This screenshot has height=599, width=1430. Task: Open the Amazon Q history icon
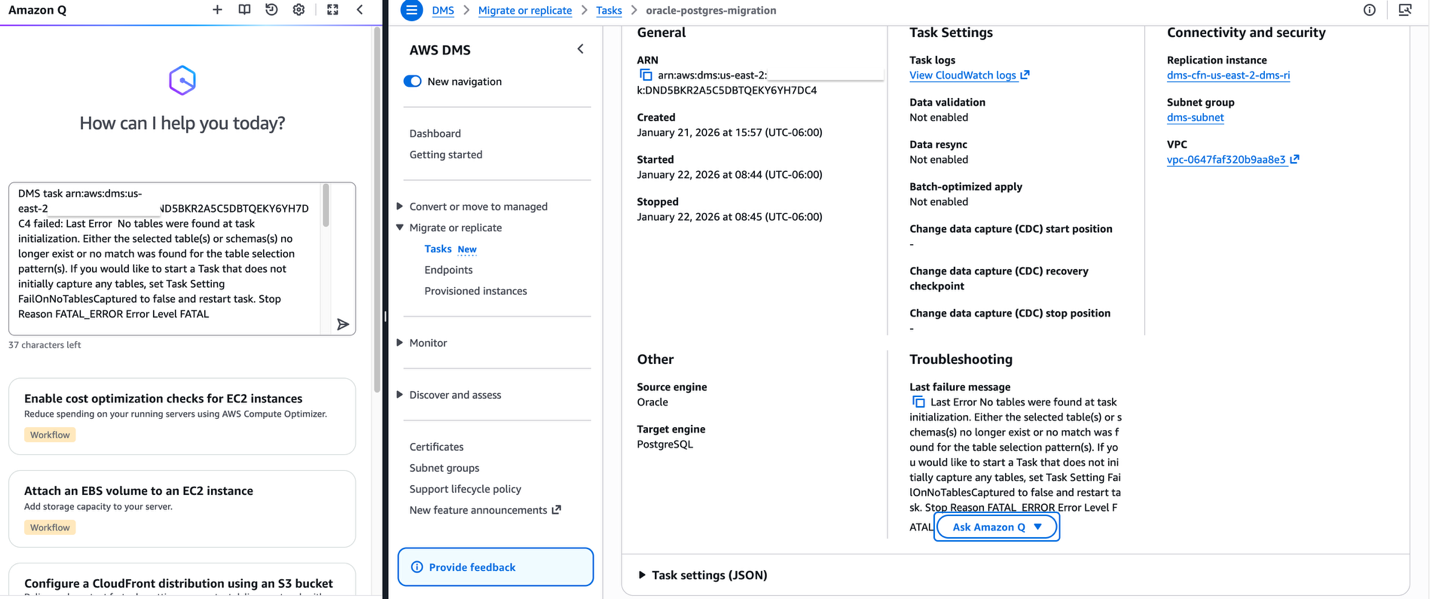click(269, 9)
